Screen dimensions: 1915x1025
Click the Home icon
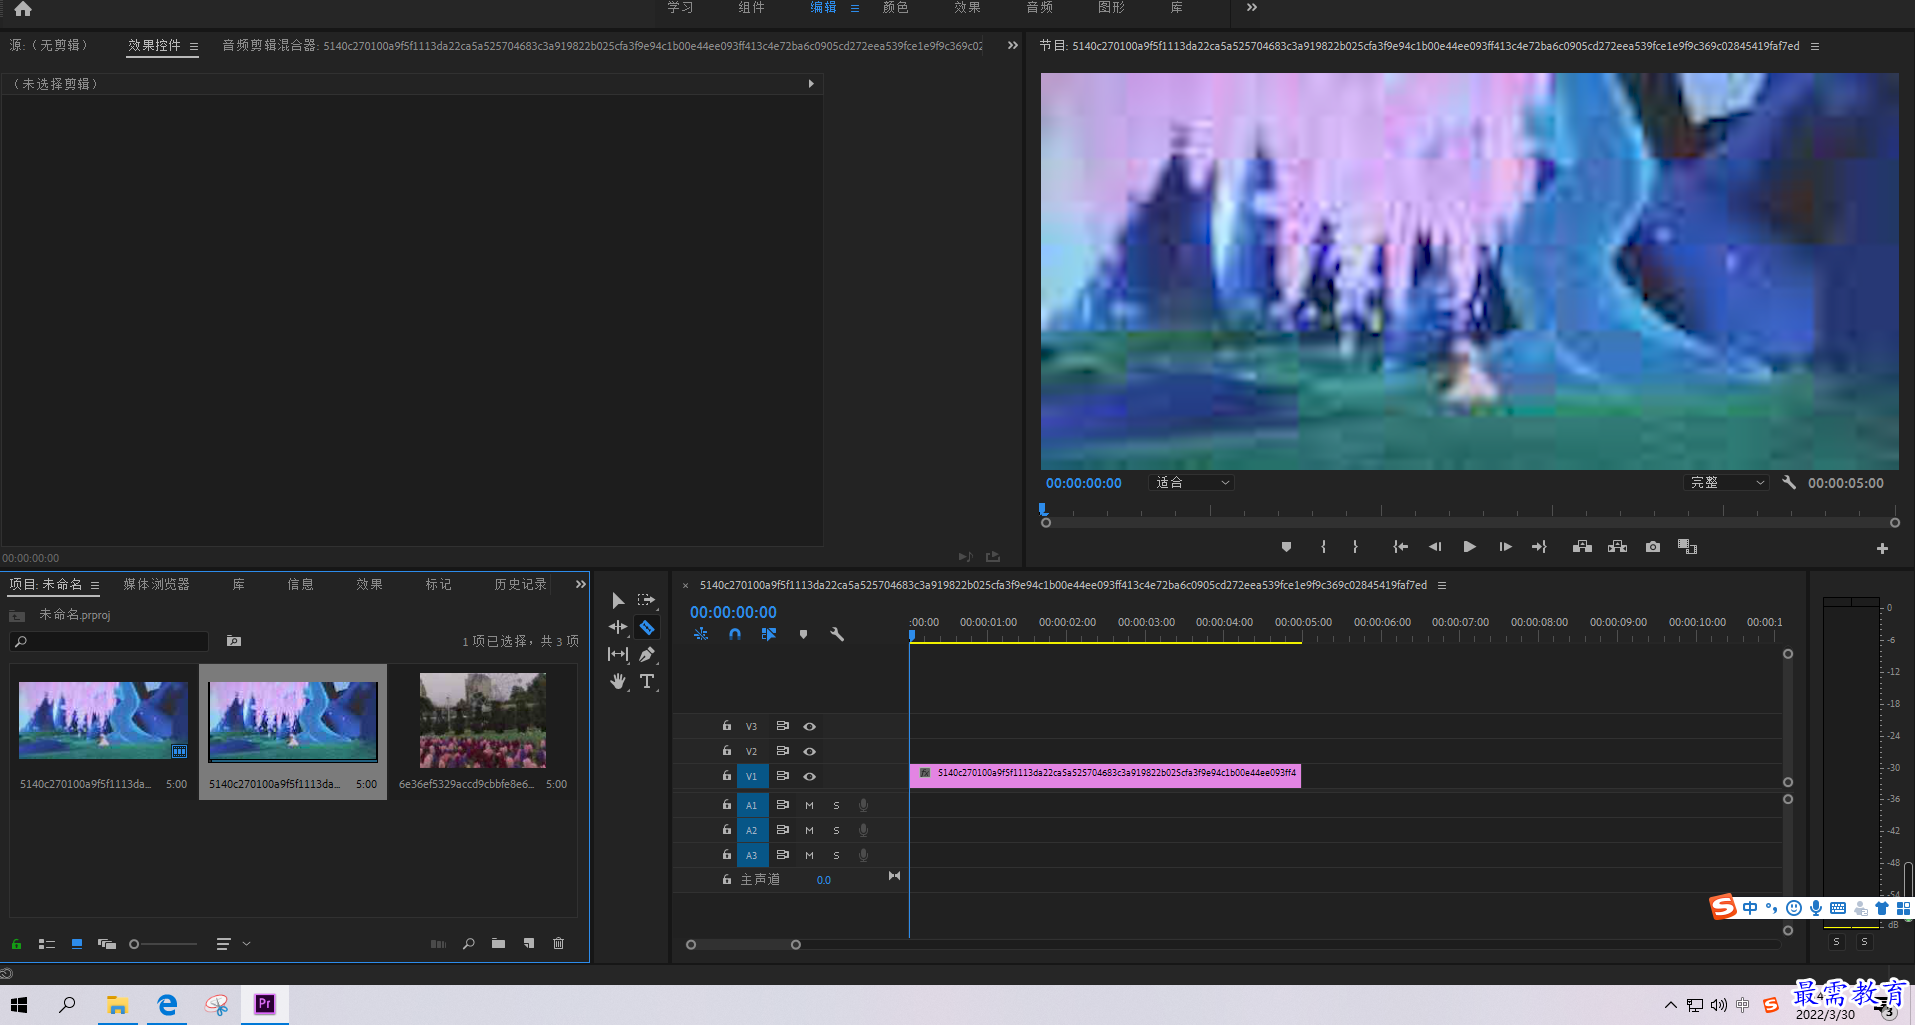click(x=23, y=9)
